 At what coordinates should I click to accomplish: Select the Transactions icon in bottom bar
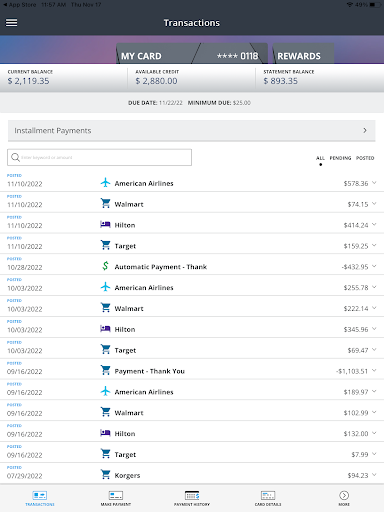click(40, 495)
